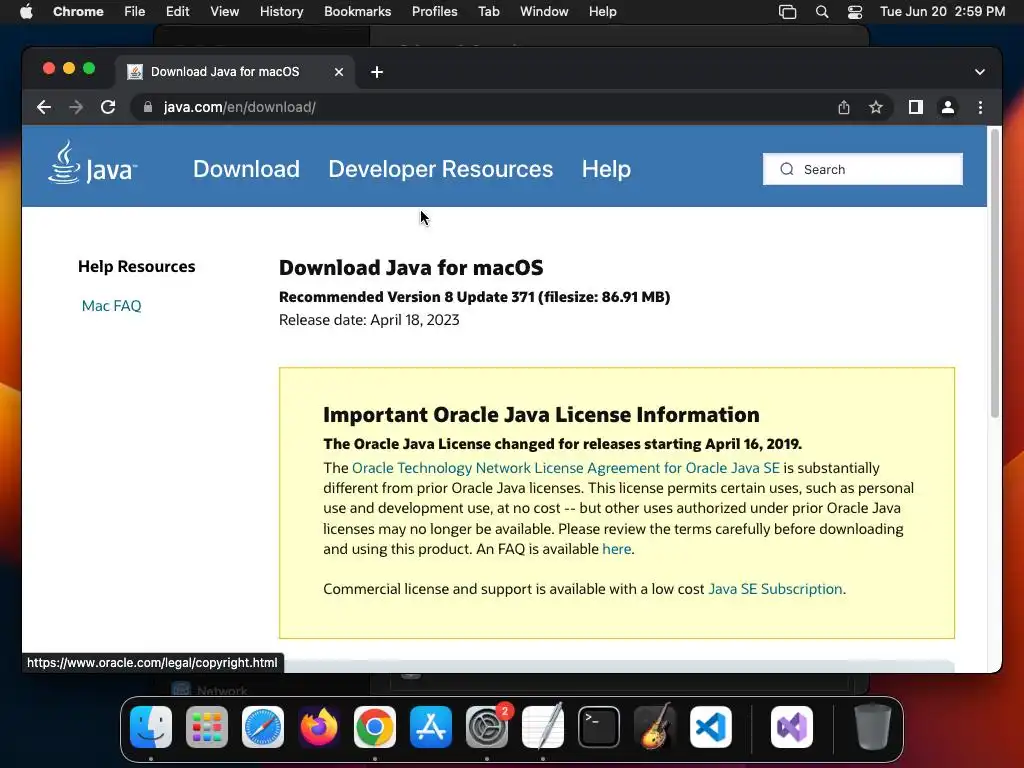The height and width of the screenshot is (768, 1024).
Task: Click the magnifier icon in the Search box
Action: coord(787,169)
